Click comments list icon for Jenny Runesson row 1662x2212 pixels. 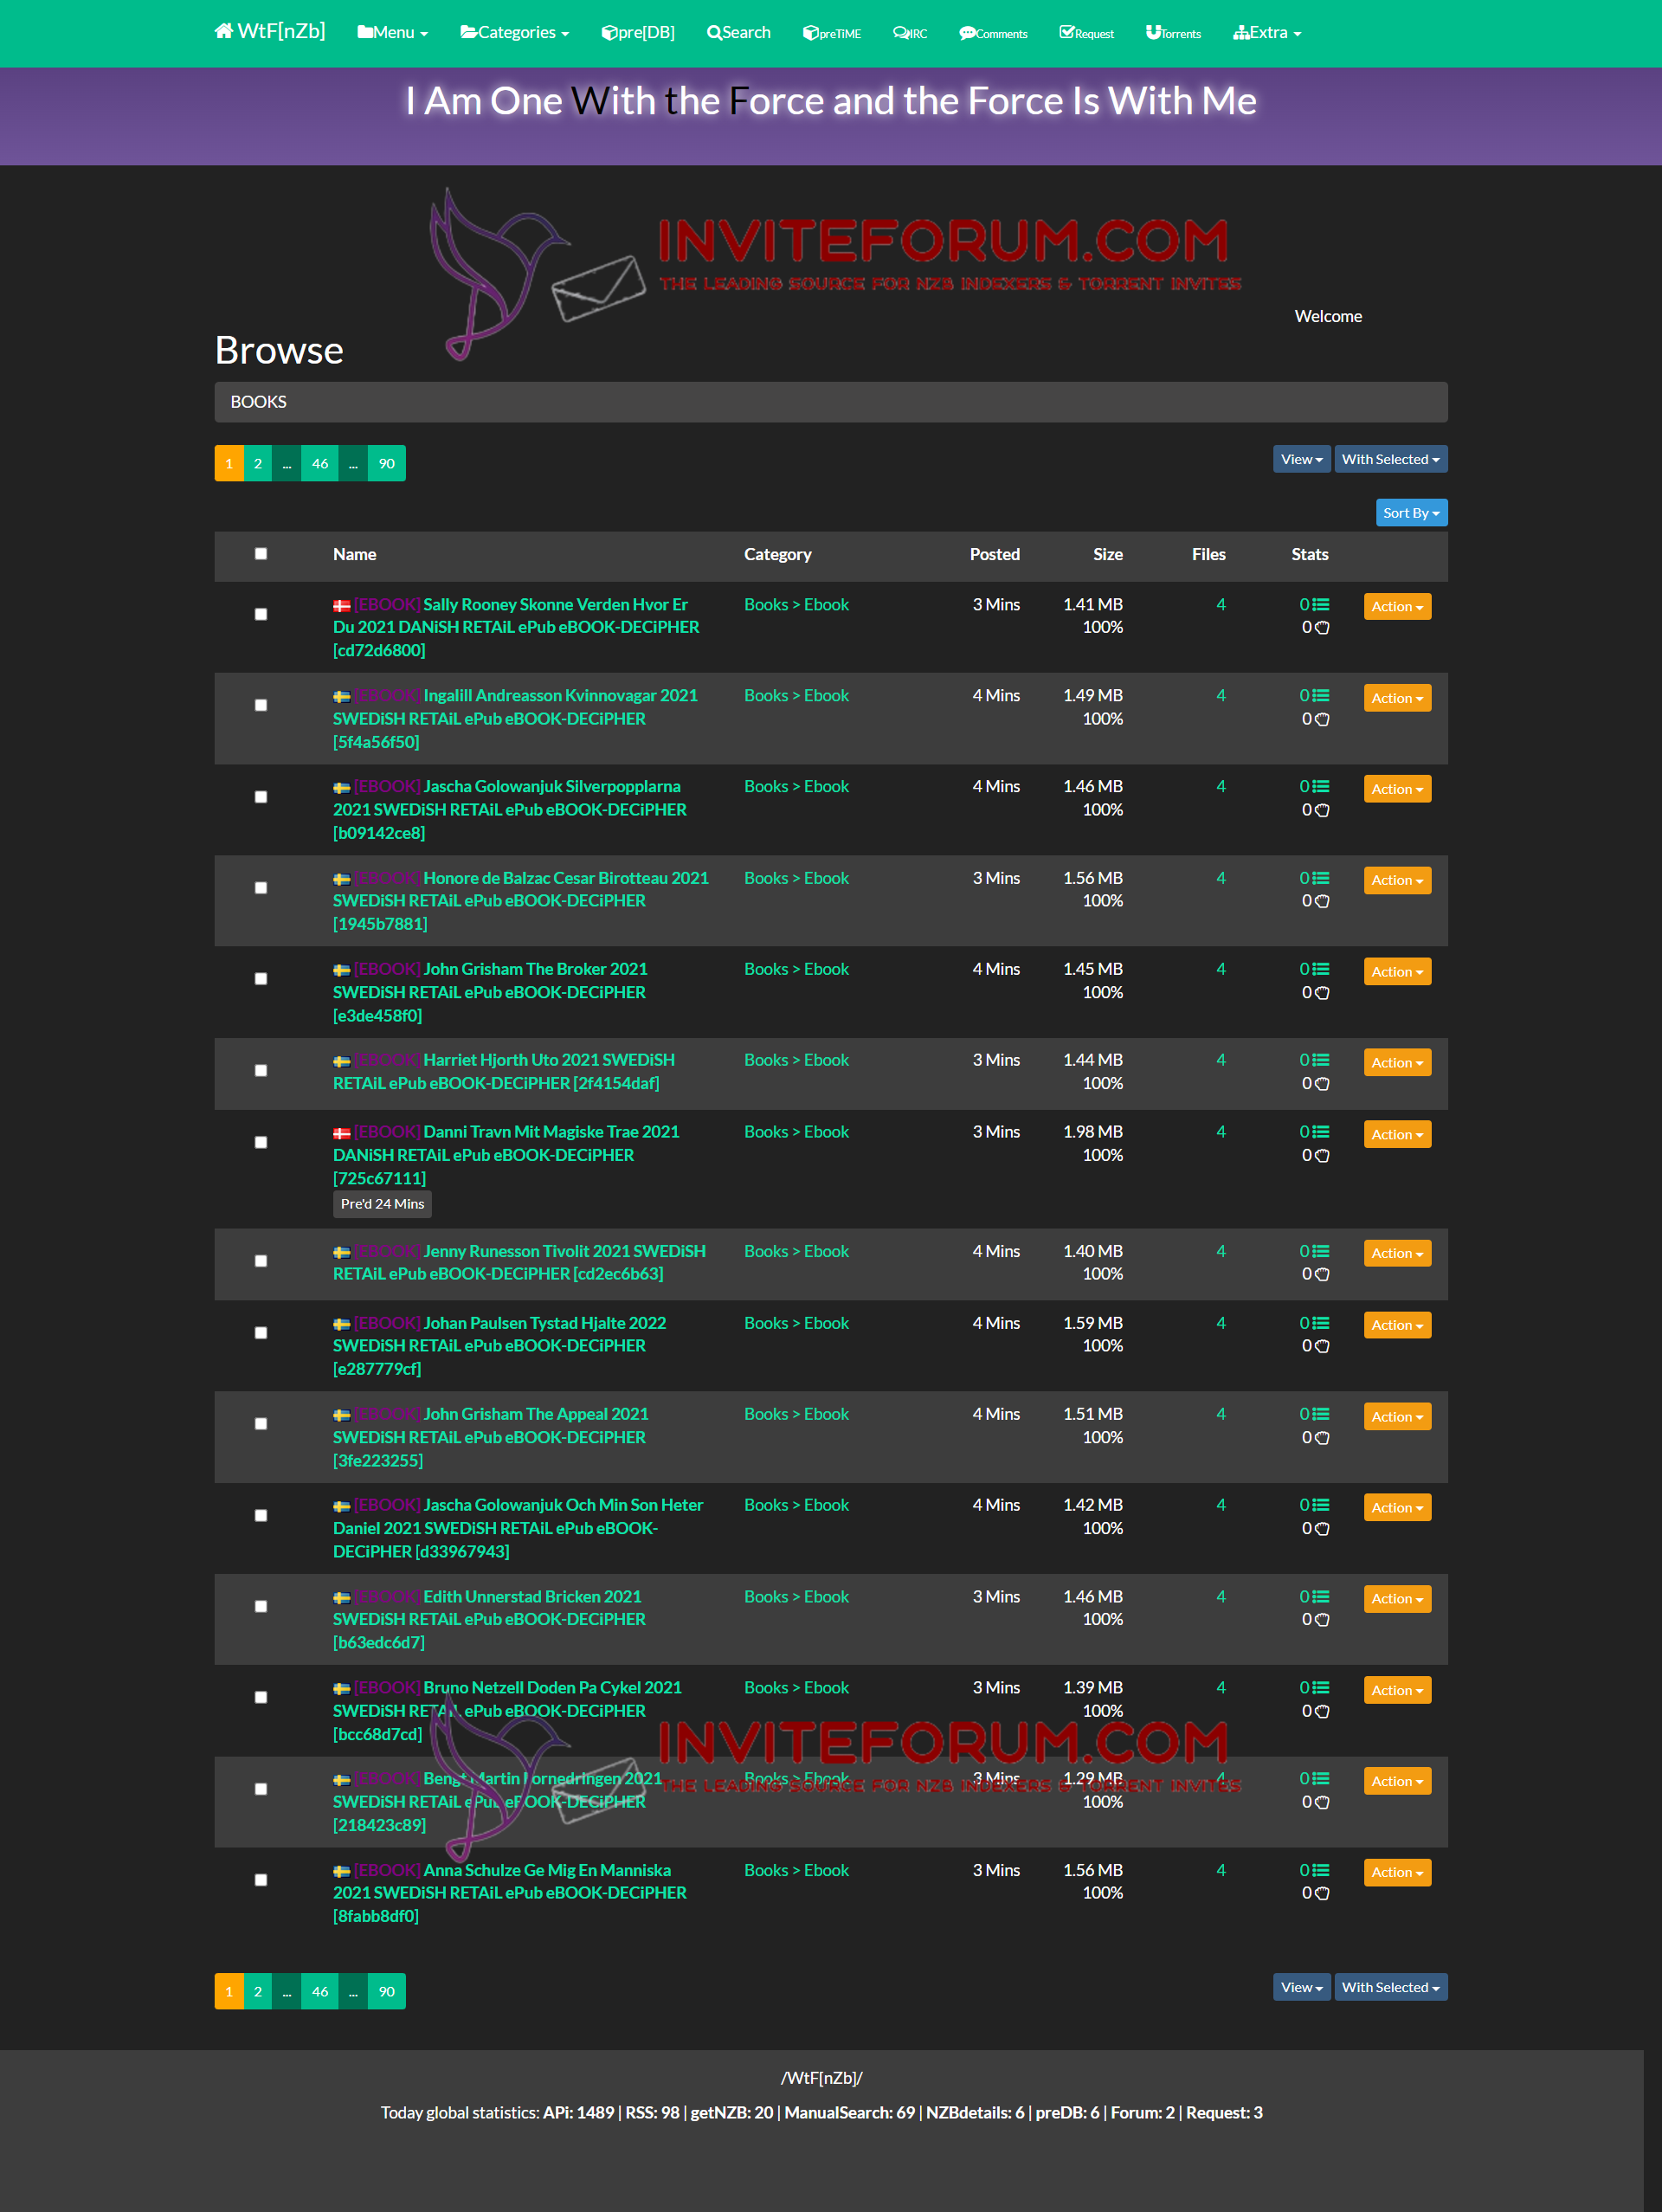click(x=1320, y=1251)
